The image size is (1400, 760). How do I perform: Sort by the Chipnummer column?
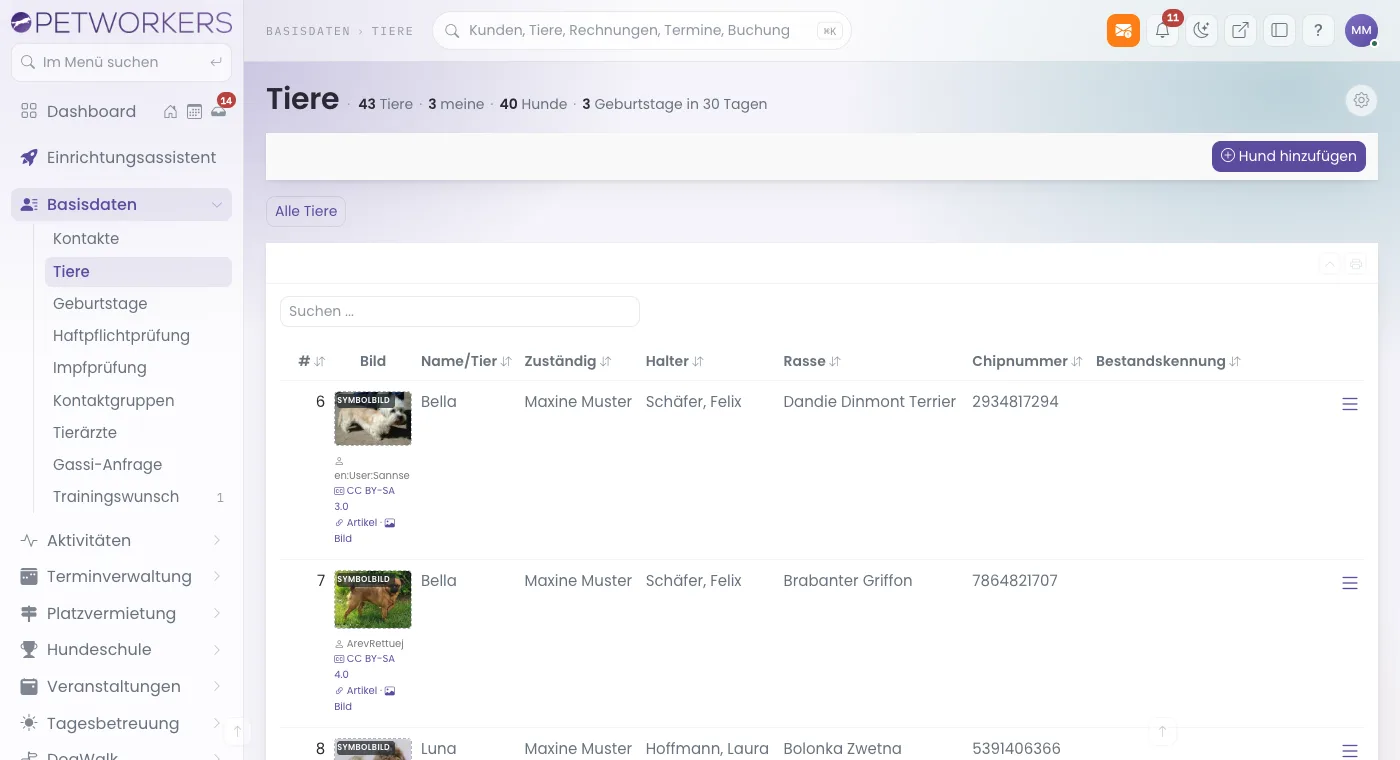[1027, 361]
